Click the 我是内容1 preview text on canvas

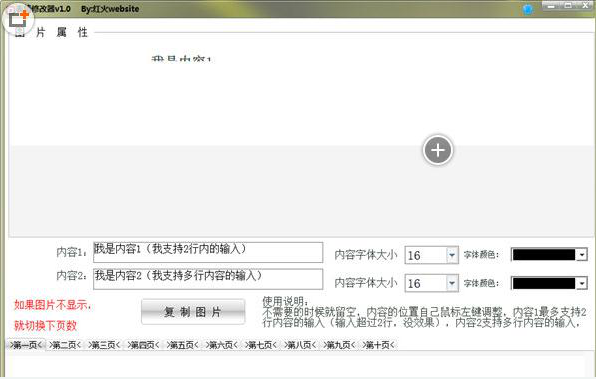(181, 59)
